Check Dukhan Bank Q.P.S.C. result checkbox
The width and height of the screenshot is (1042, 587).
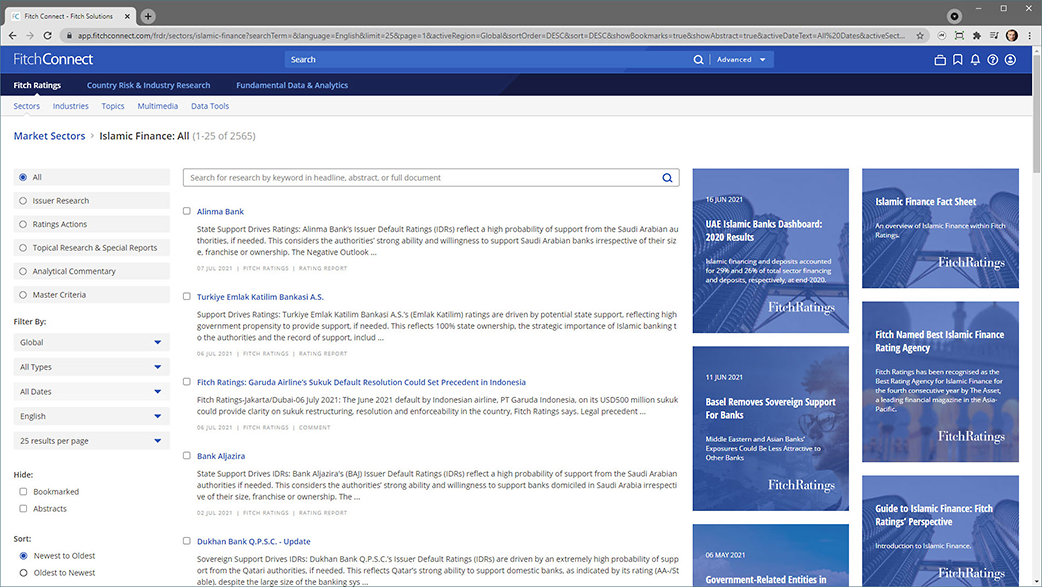click(187, 541)
